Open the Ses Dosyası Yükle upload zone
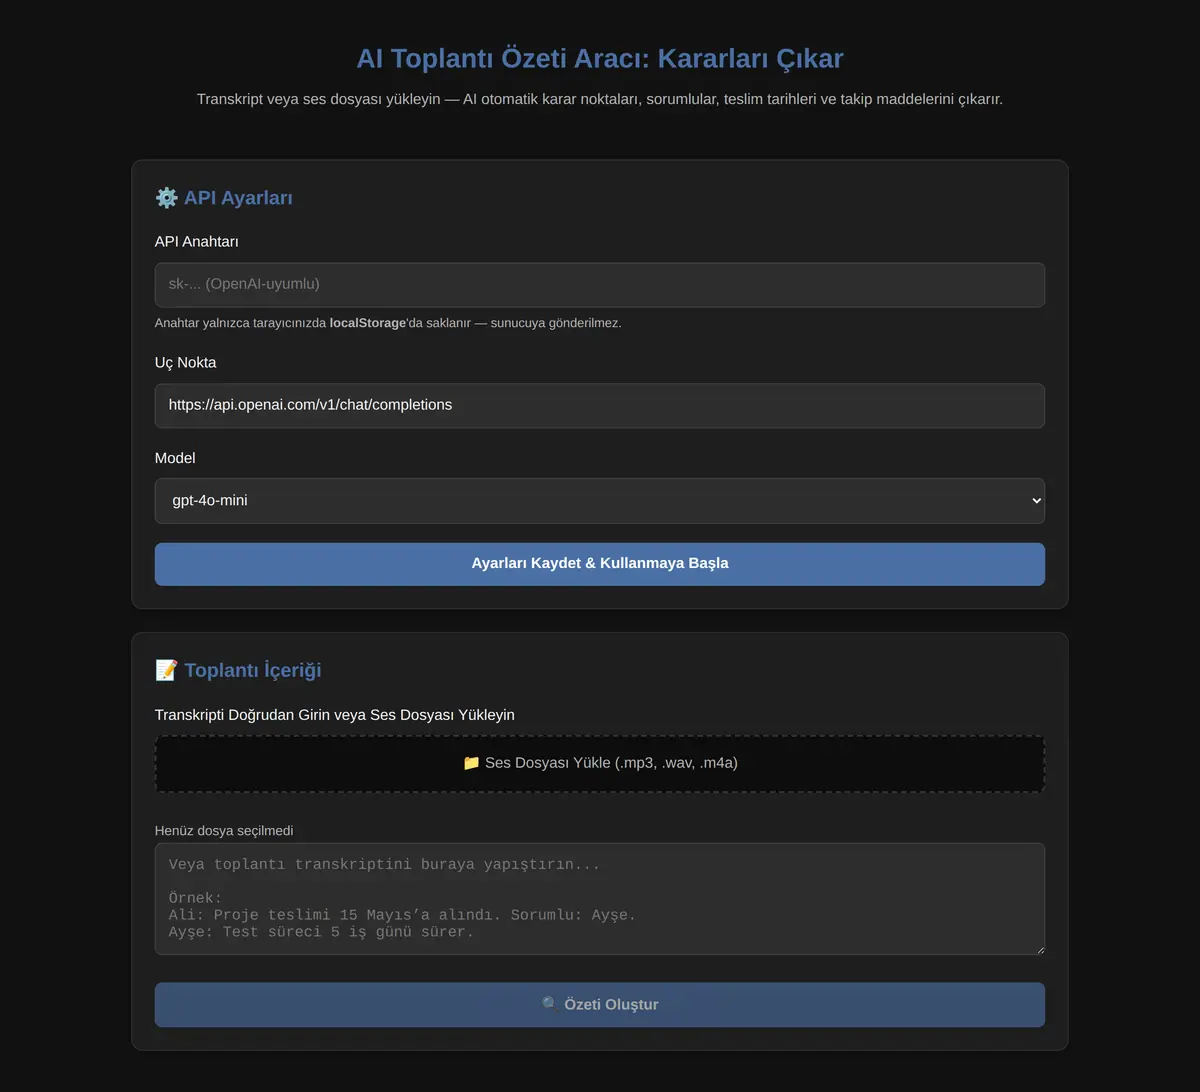Screen dimensions: 1200x1092 [x=600, y=764]
